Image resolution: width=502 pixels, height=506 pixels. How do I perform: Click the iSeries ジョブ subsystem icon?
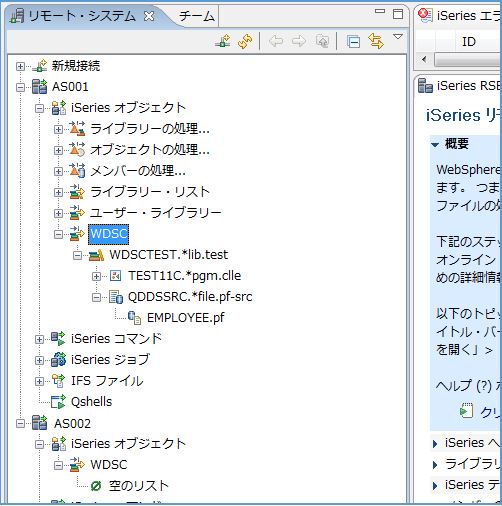click(x=58, y=360)
